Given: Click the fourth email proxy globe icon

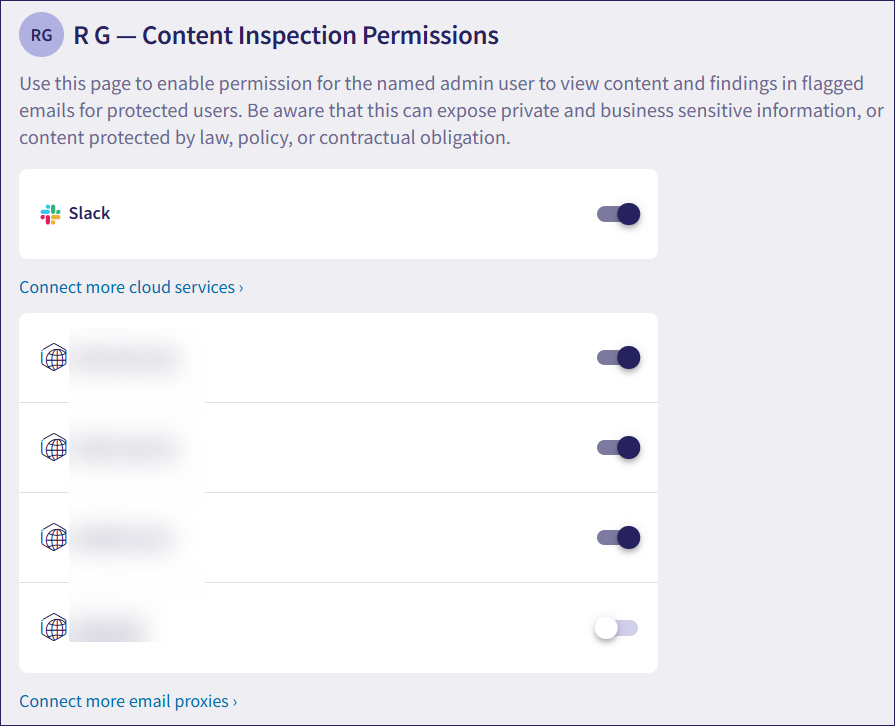Looking at the screenshot, I should 54,628.
